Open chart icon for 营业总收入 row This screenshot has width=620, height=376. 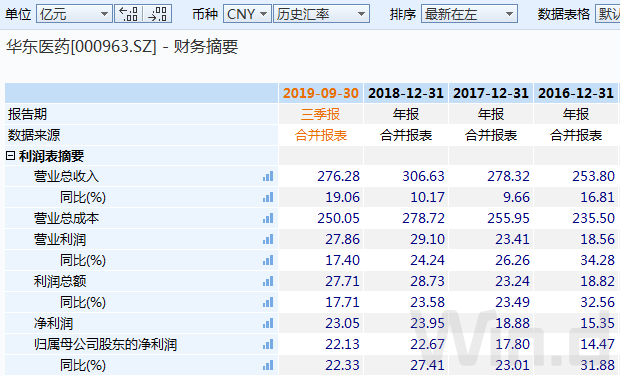tap(268, 176)
